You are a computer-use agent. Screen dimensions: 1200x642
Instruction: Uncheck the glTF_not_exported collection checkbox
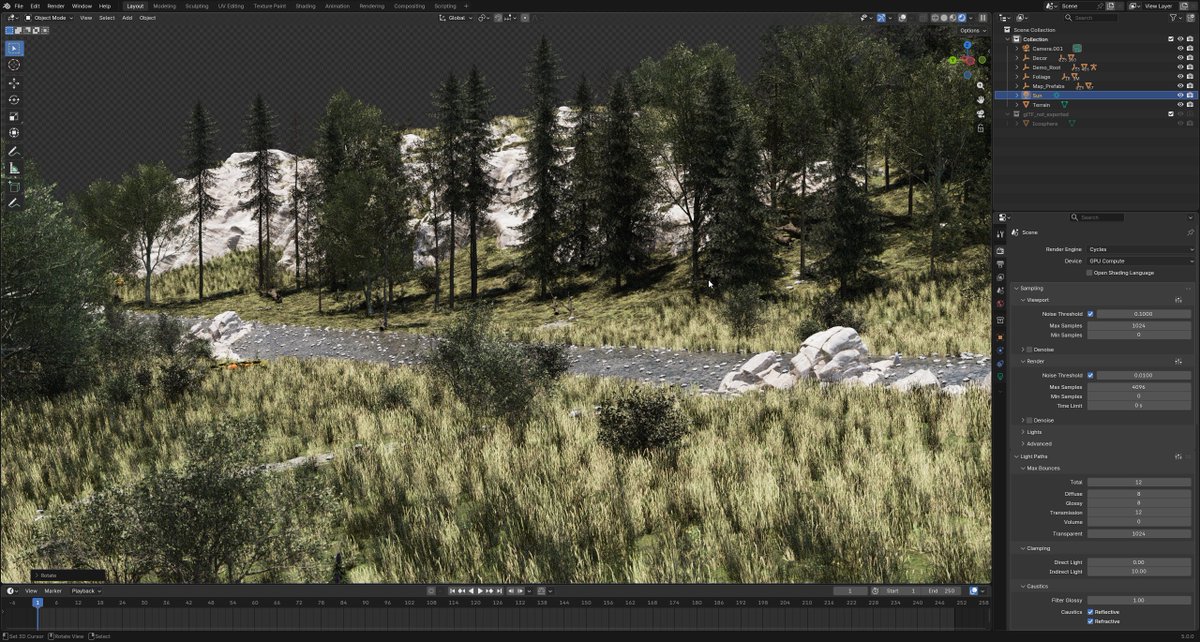click(1171, 114)
